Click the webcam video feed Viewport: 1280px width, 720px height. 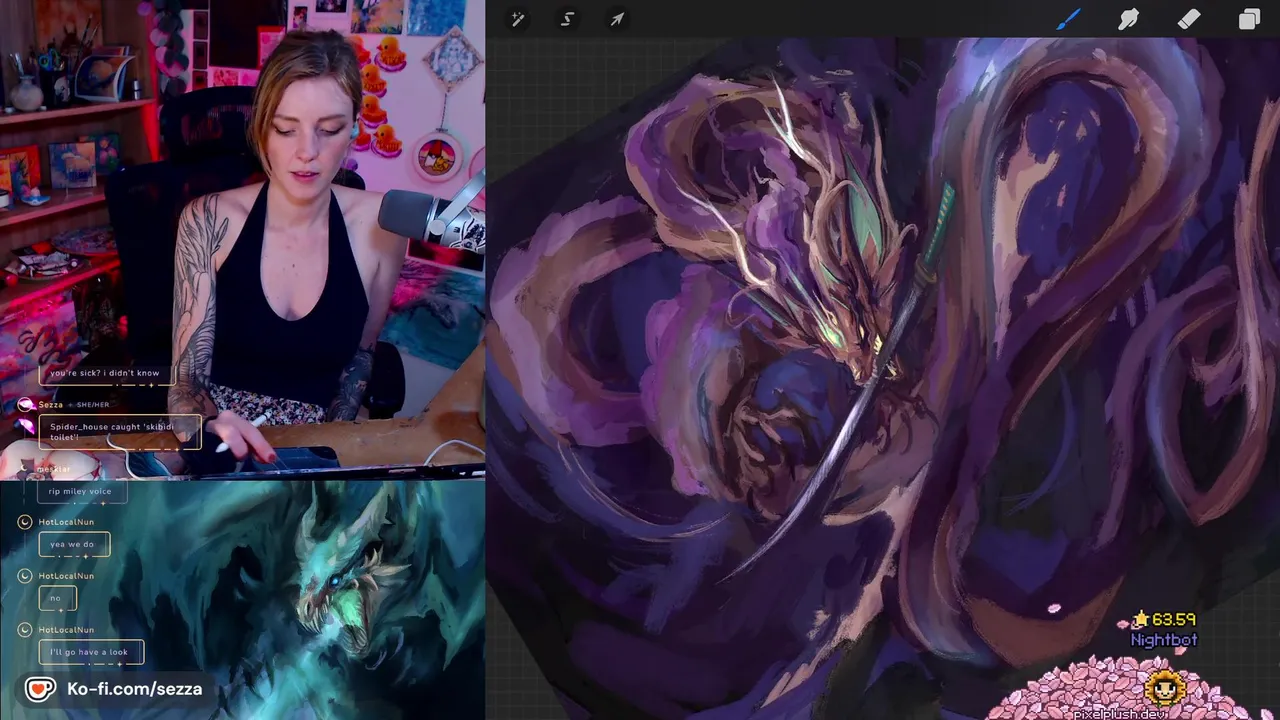pyautogui.click(x=242, y=238)
